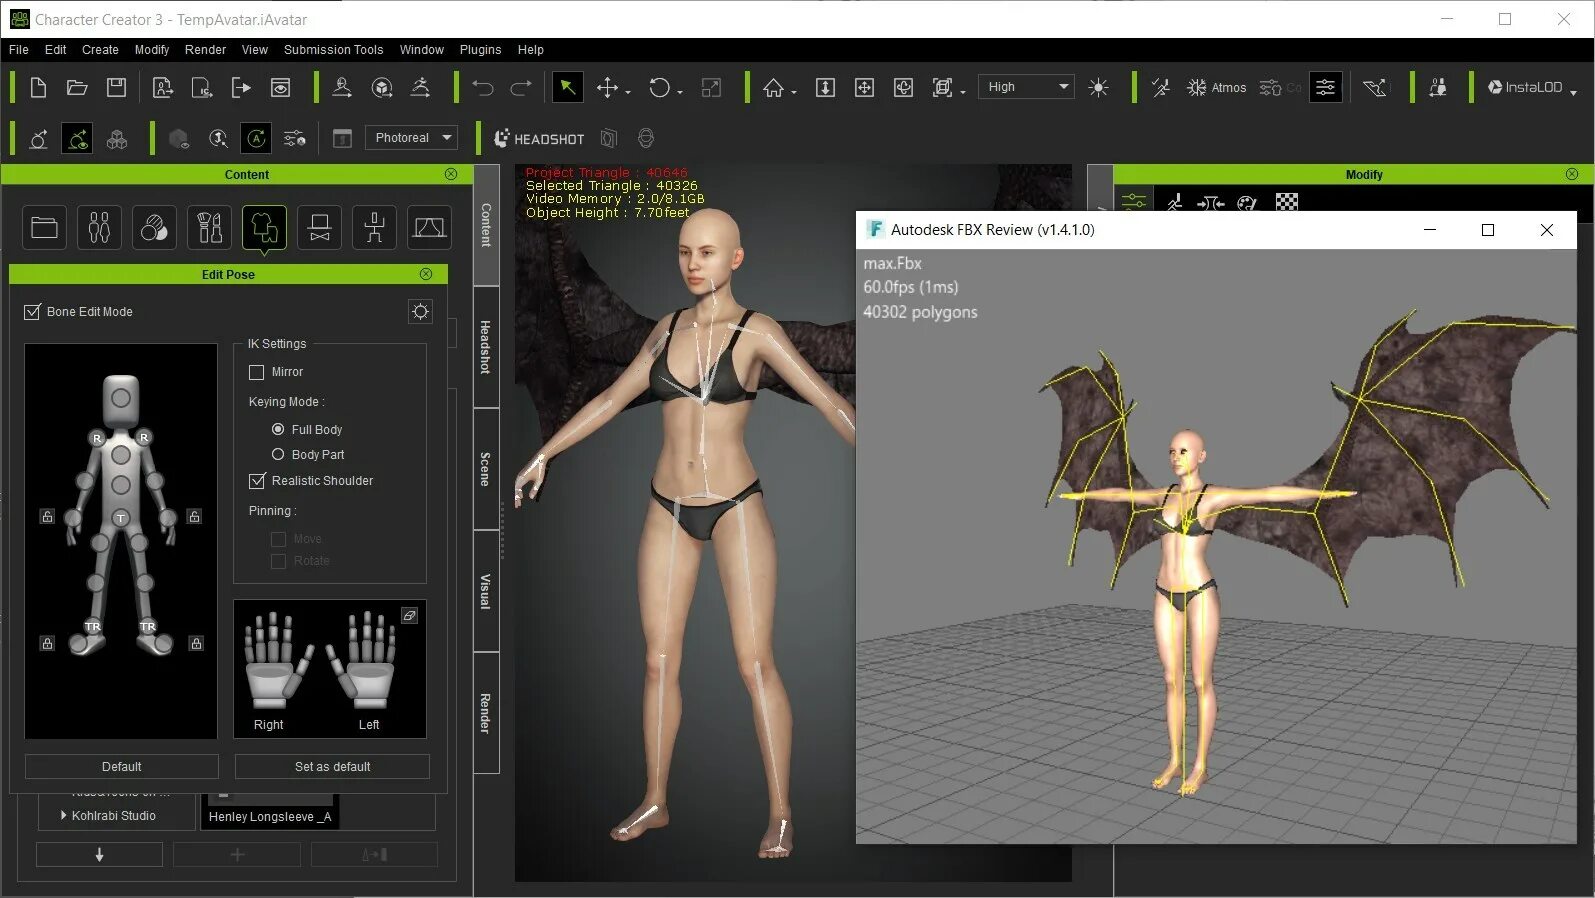
Task: Choose the Scale tool
Action: 711,88
